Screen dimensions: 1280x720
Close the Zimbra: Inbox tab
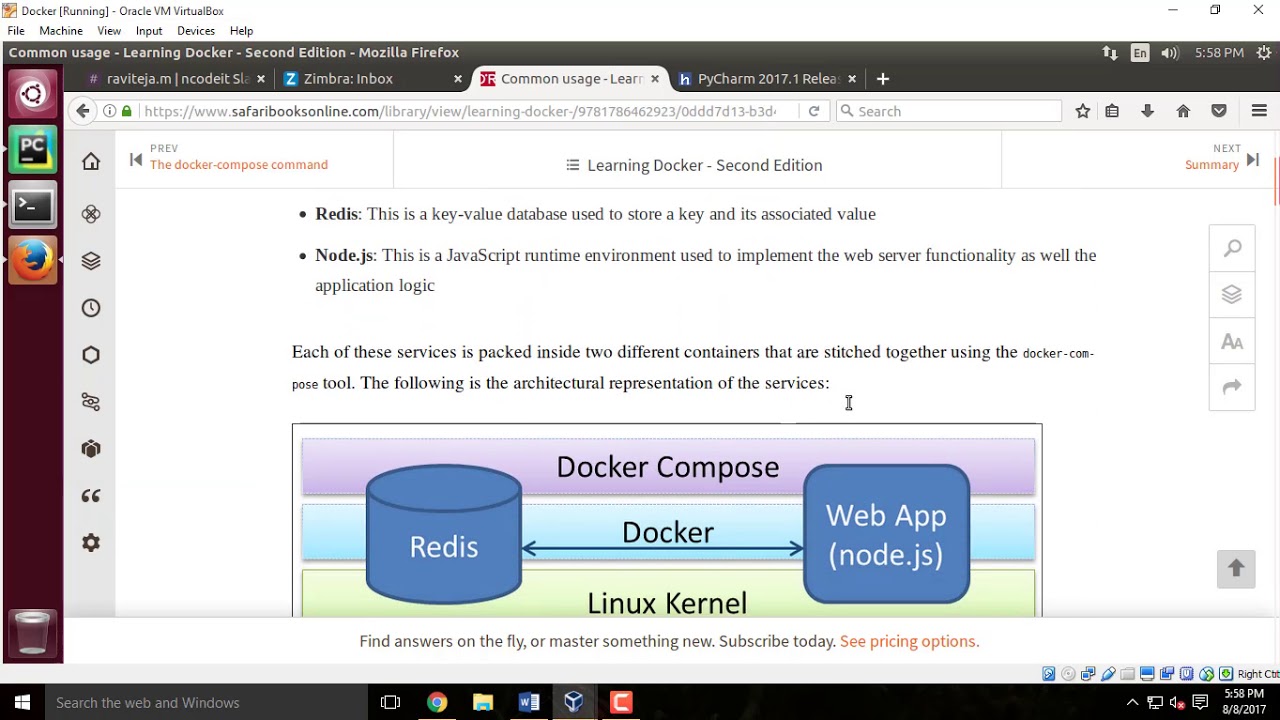(x=458, y=79)
